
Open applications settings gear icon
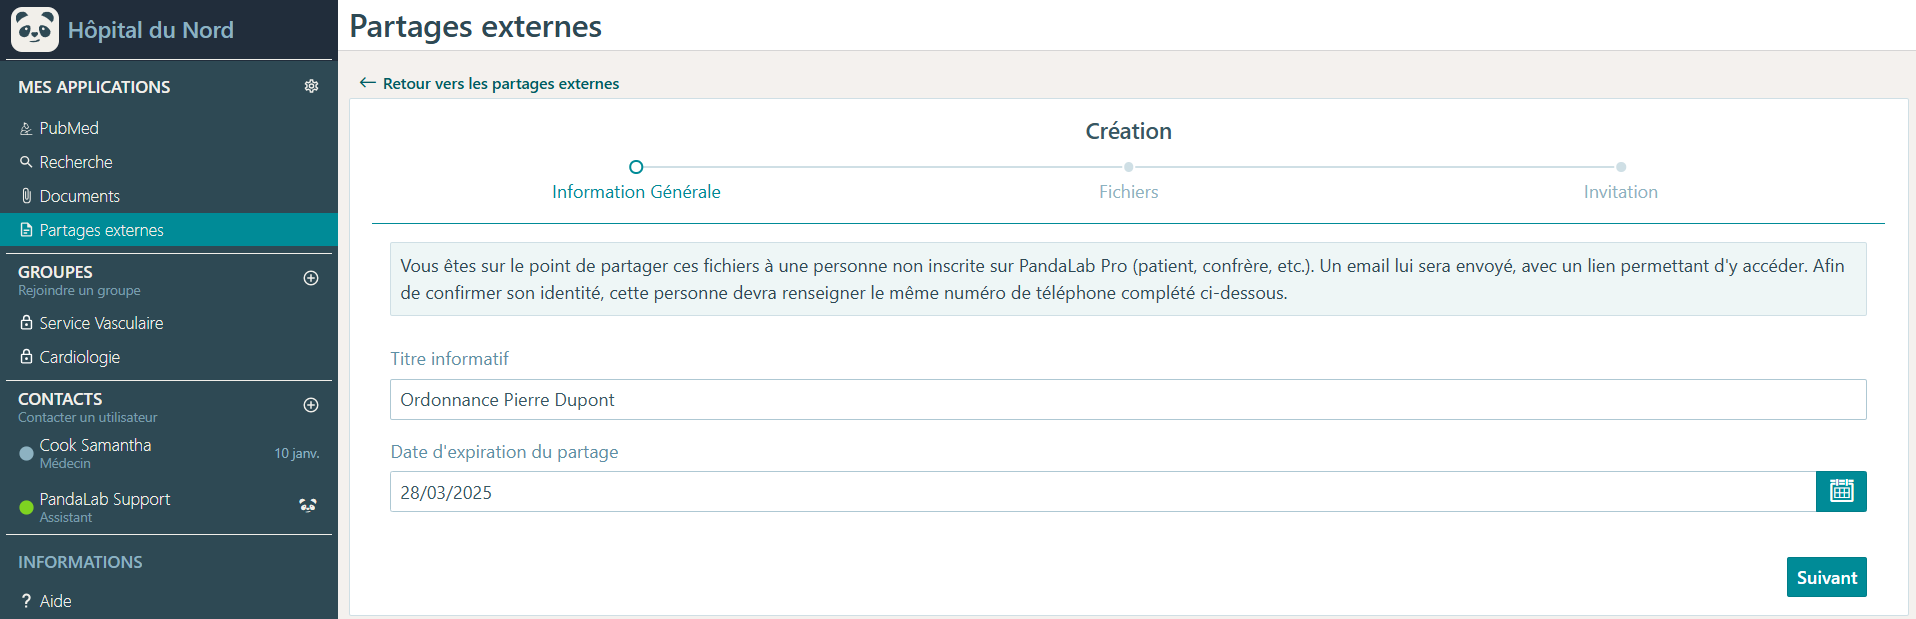311,87
